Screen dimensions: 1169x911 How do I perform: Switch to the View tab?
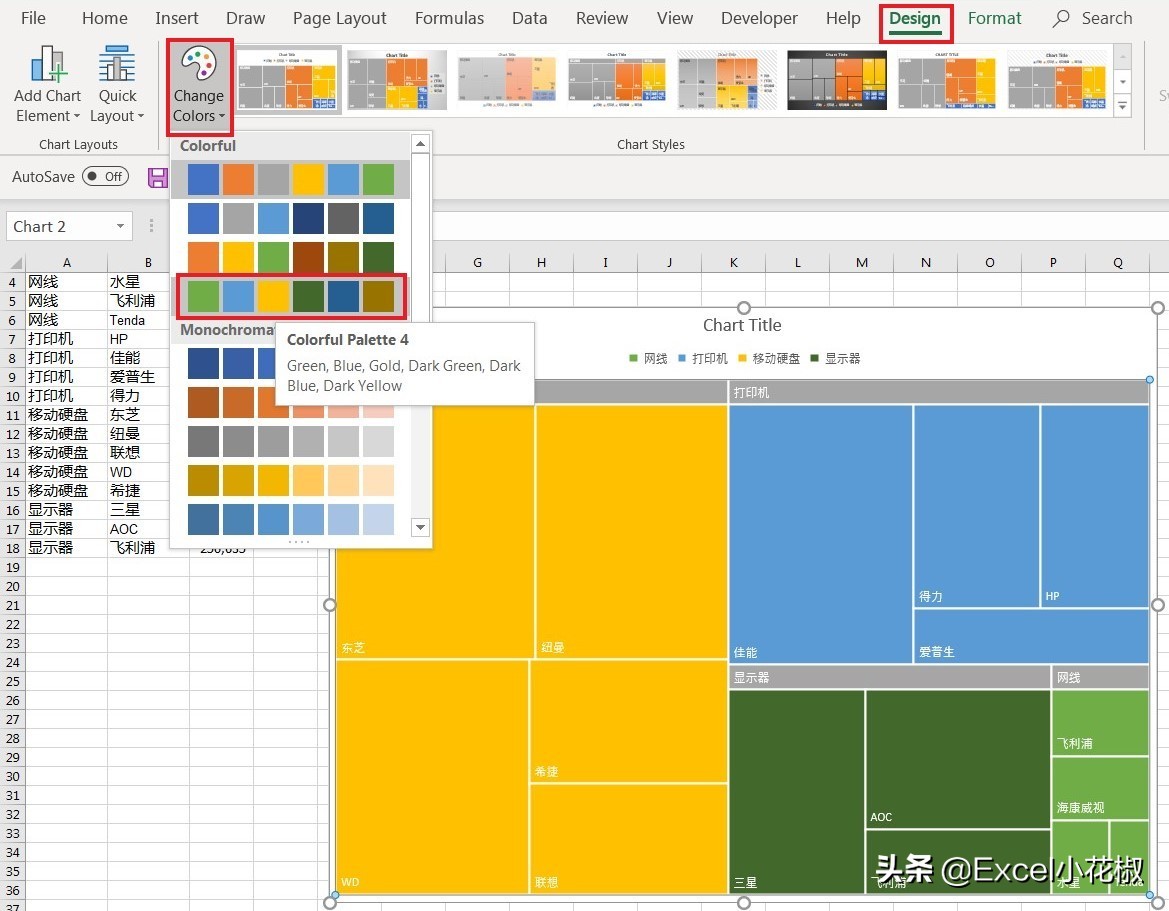click(675, 19)
